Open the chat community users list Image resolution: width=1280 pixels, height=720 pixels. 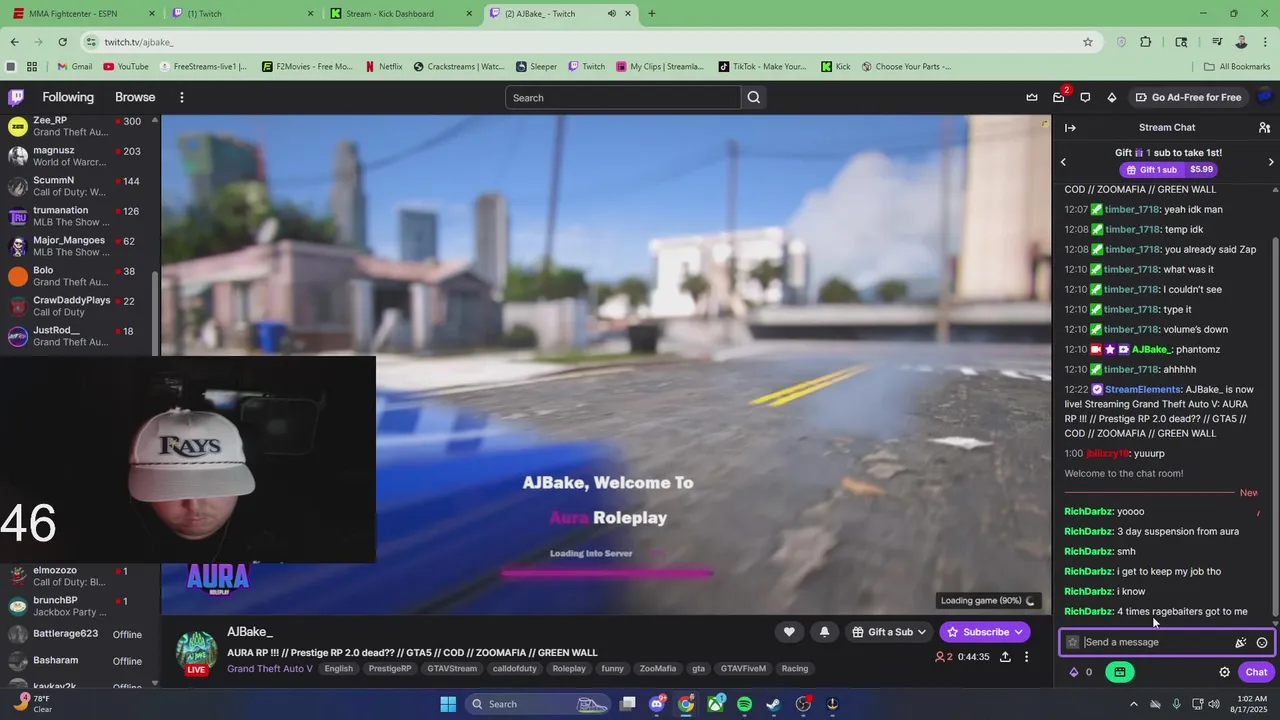(x=1264, y=127)
